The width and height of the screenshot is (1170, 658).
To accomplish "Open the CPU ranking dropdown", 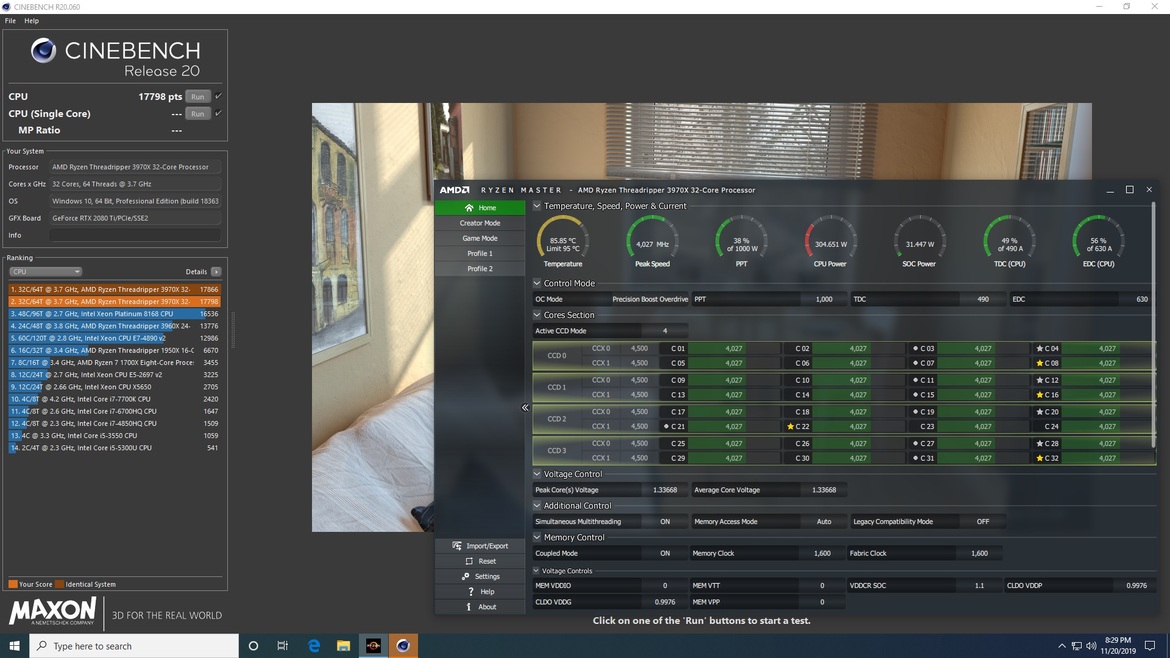I will point(45,272).
